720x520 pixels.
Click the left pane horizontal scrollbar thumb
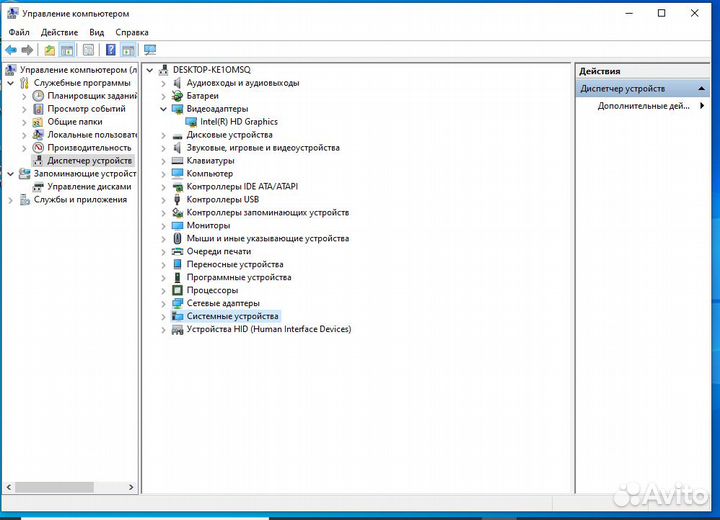54,487
